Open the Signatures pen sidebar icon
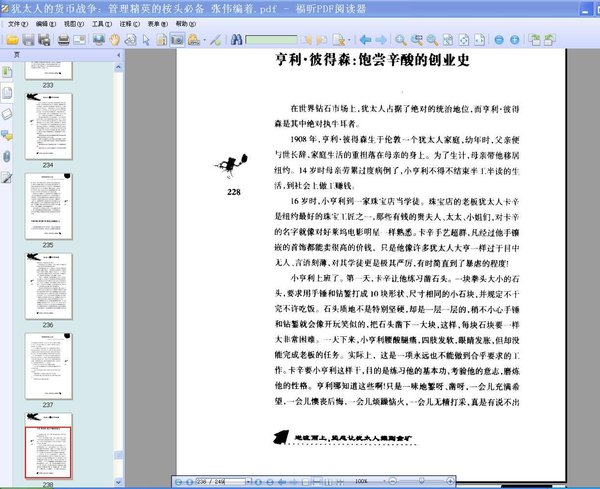Viewport: 600px width, 489px height. tap(8, 178)
